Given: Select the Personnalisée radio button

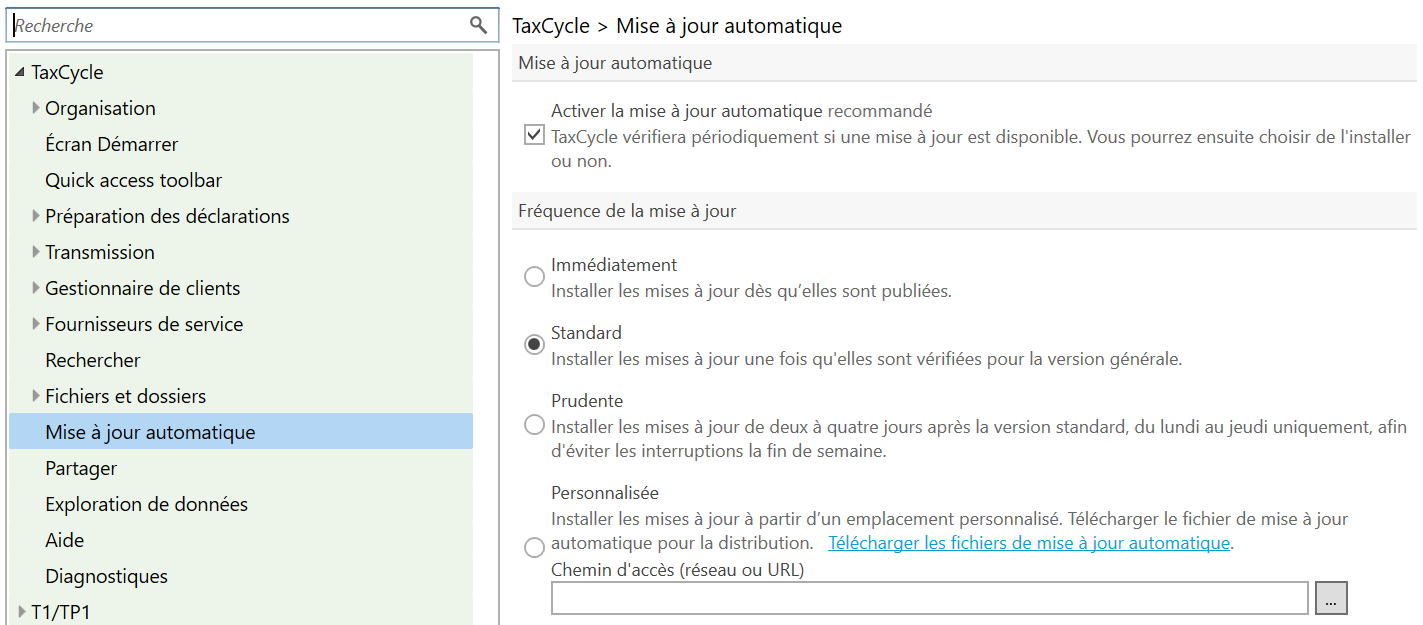Looking at the screenshot, I should click(535, 547).
